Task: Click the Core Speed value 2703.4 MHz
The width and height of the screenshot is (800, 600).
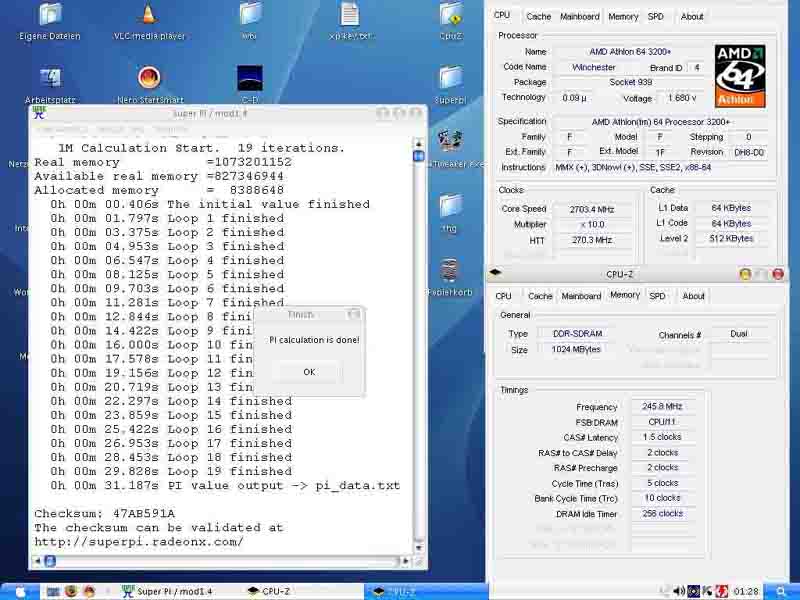Action: [592, 209]
